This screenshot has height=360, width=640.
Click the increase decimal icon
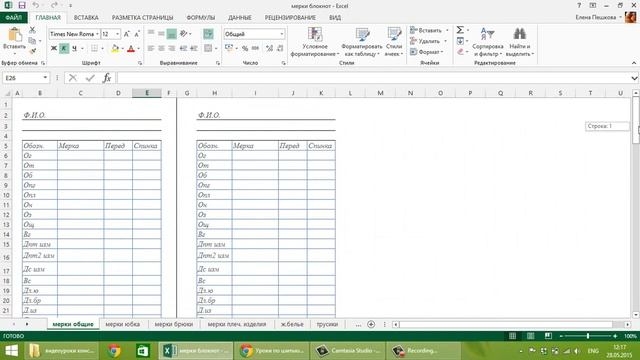tap(269, 48)
